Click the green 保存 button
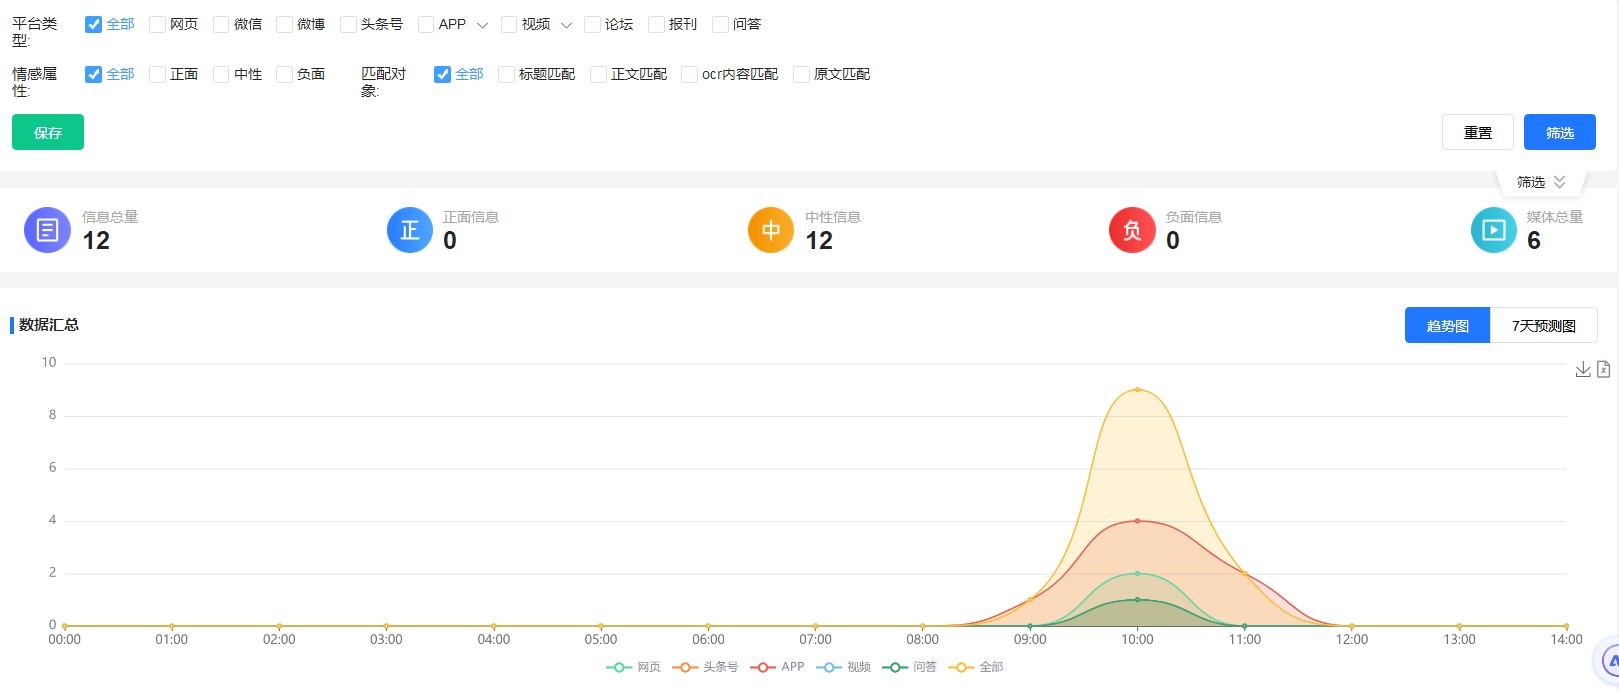The height and width of the screenshot is (692, 1619). pyautogui.click(x=48, y=132)
